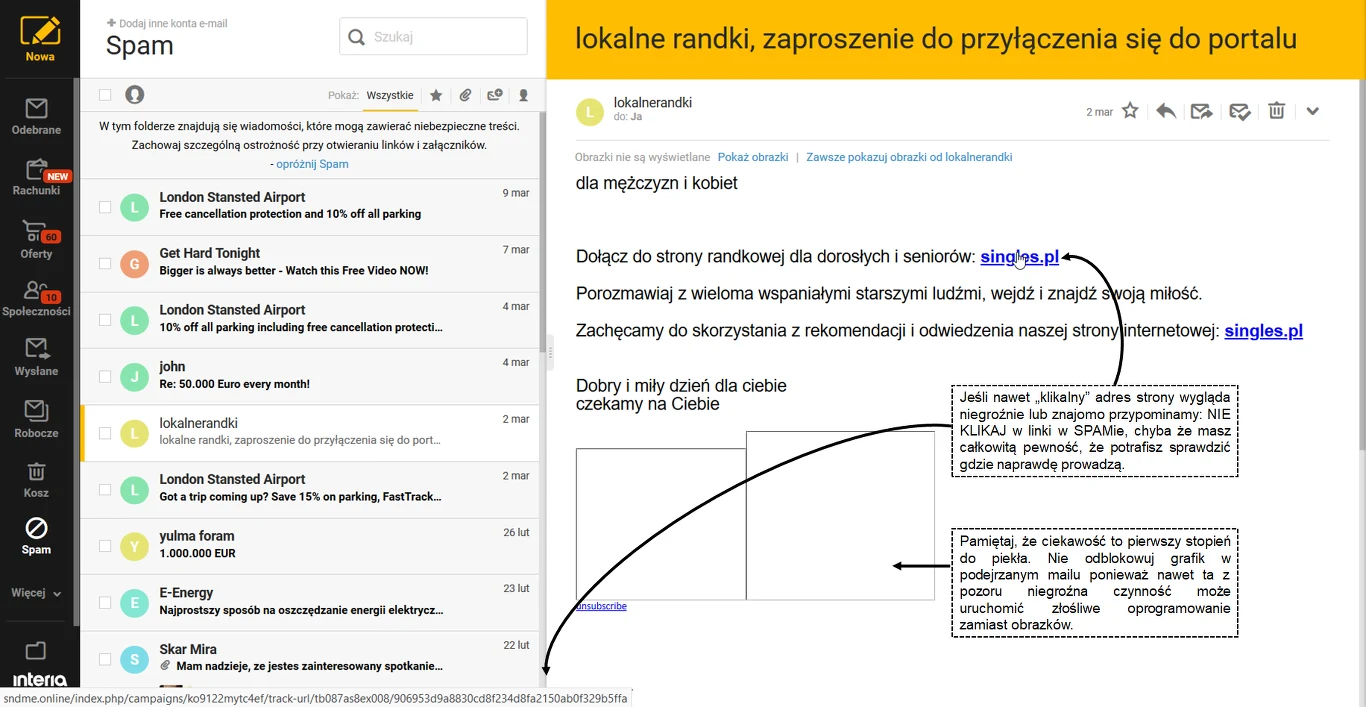Tick the checkbox for the lokalnerandki message

[105, 433]
